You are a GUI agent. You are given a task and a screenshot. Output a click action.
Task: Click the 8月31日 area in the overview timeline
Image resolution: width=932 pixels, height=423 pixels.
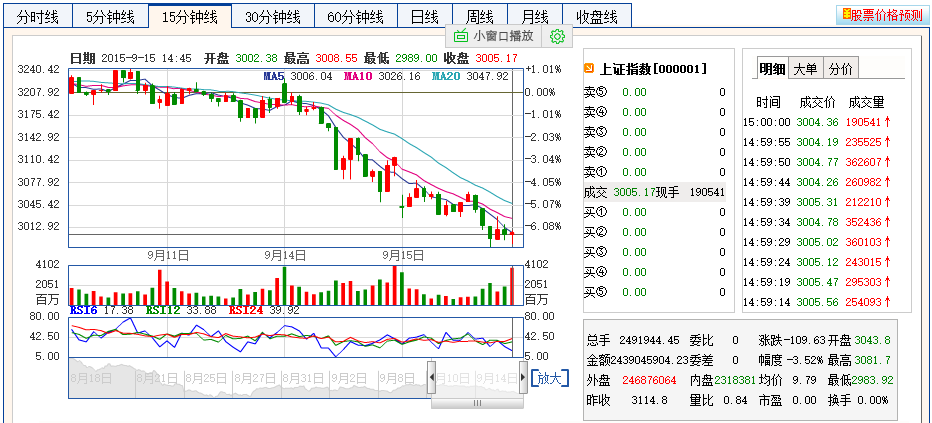pos(302,377)
